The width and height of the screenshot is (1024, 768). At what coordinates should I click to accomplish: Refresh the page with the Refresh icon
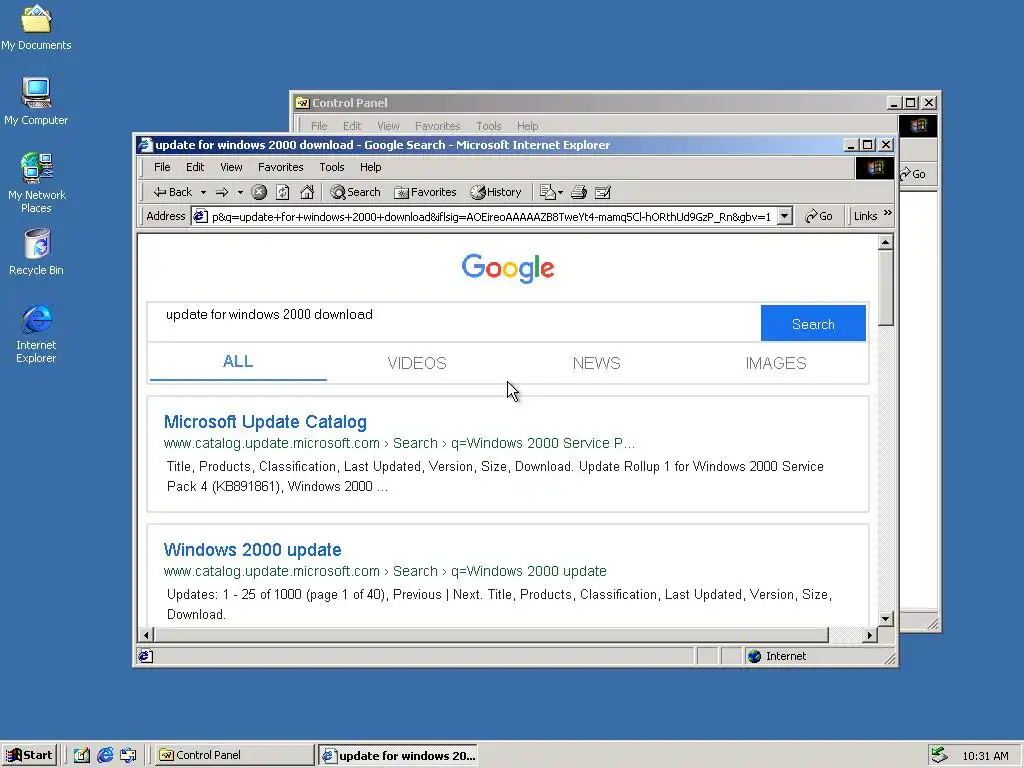click(283, 192)
